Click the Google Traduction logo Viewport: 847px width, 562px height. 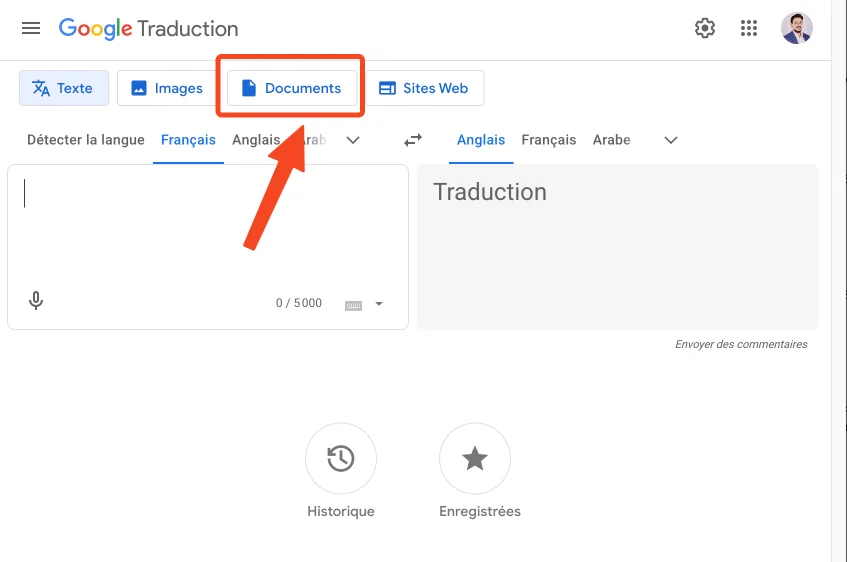point(149,29)
